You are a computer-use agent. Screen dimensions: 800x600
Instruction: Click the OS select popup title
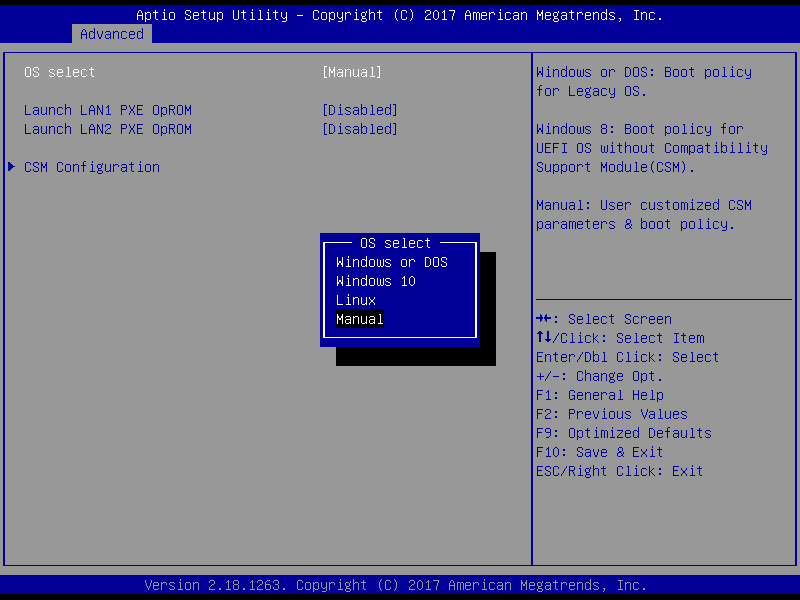pyautogui.click(x=395, y=243)
